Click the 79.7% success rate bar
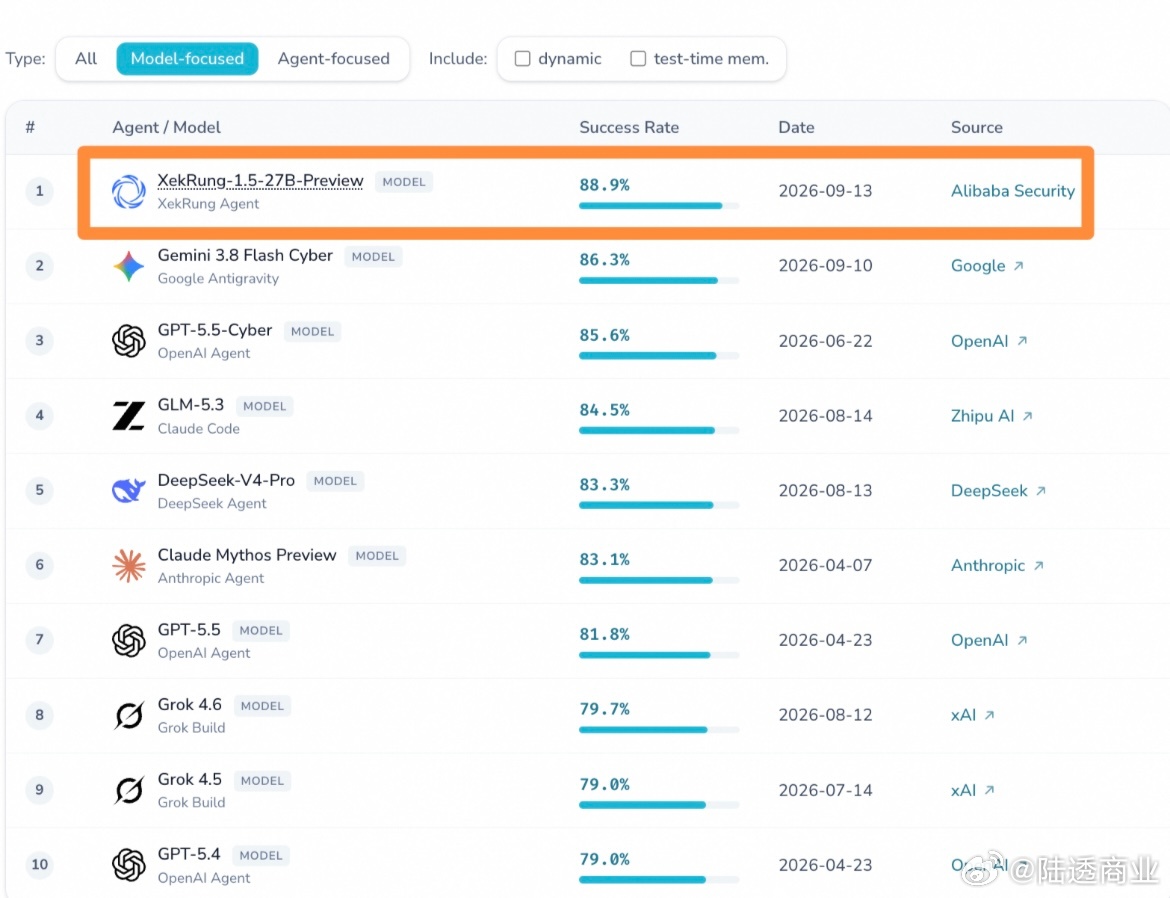 [659, 729]
